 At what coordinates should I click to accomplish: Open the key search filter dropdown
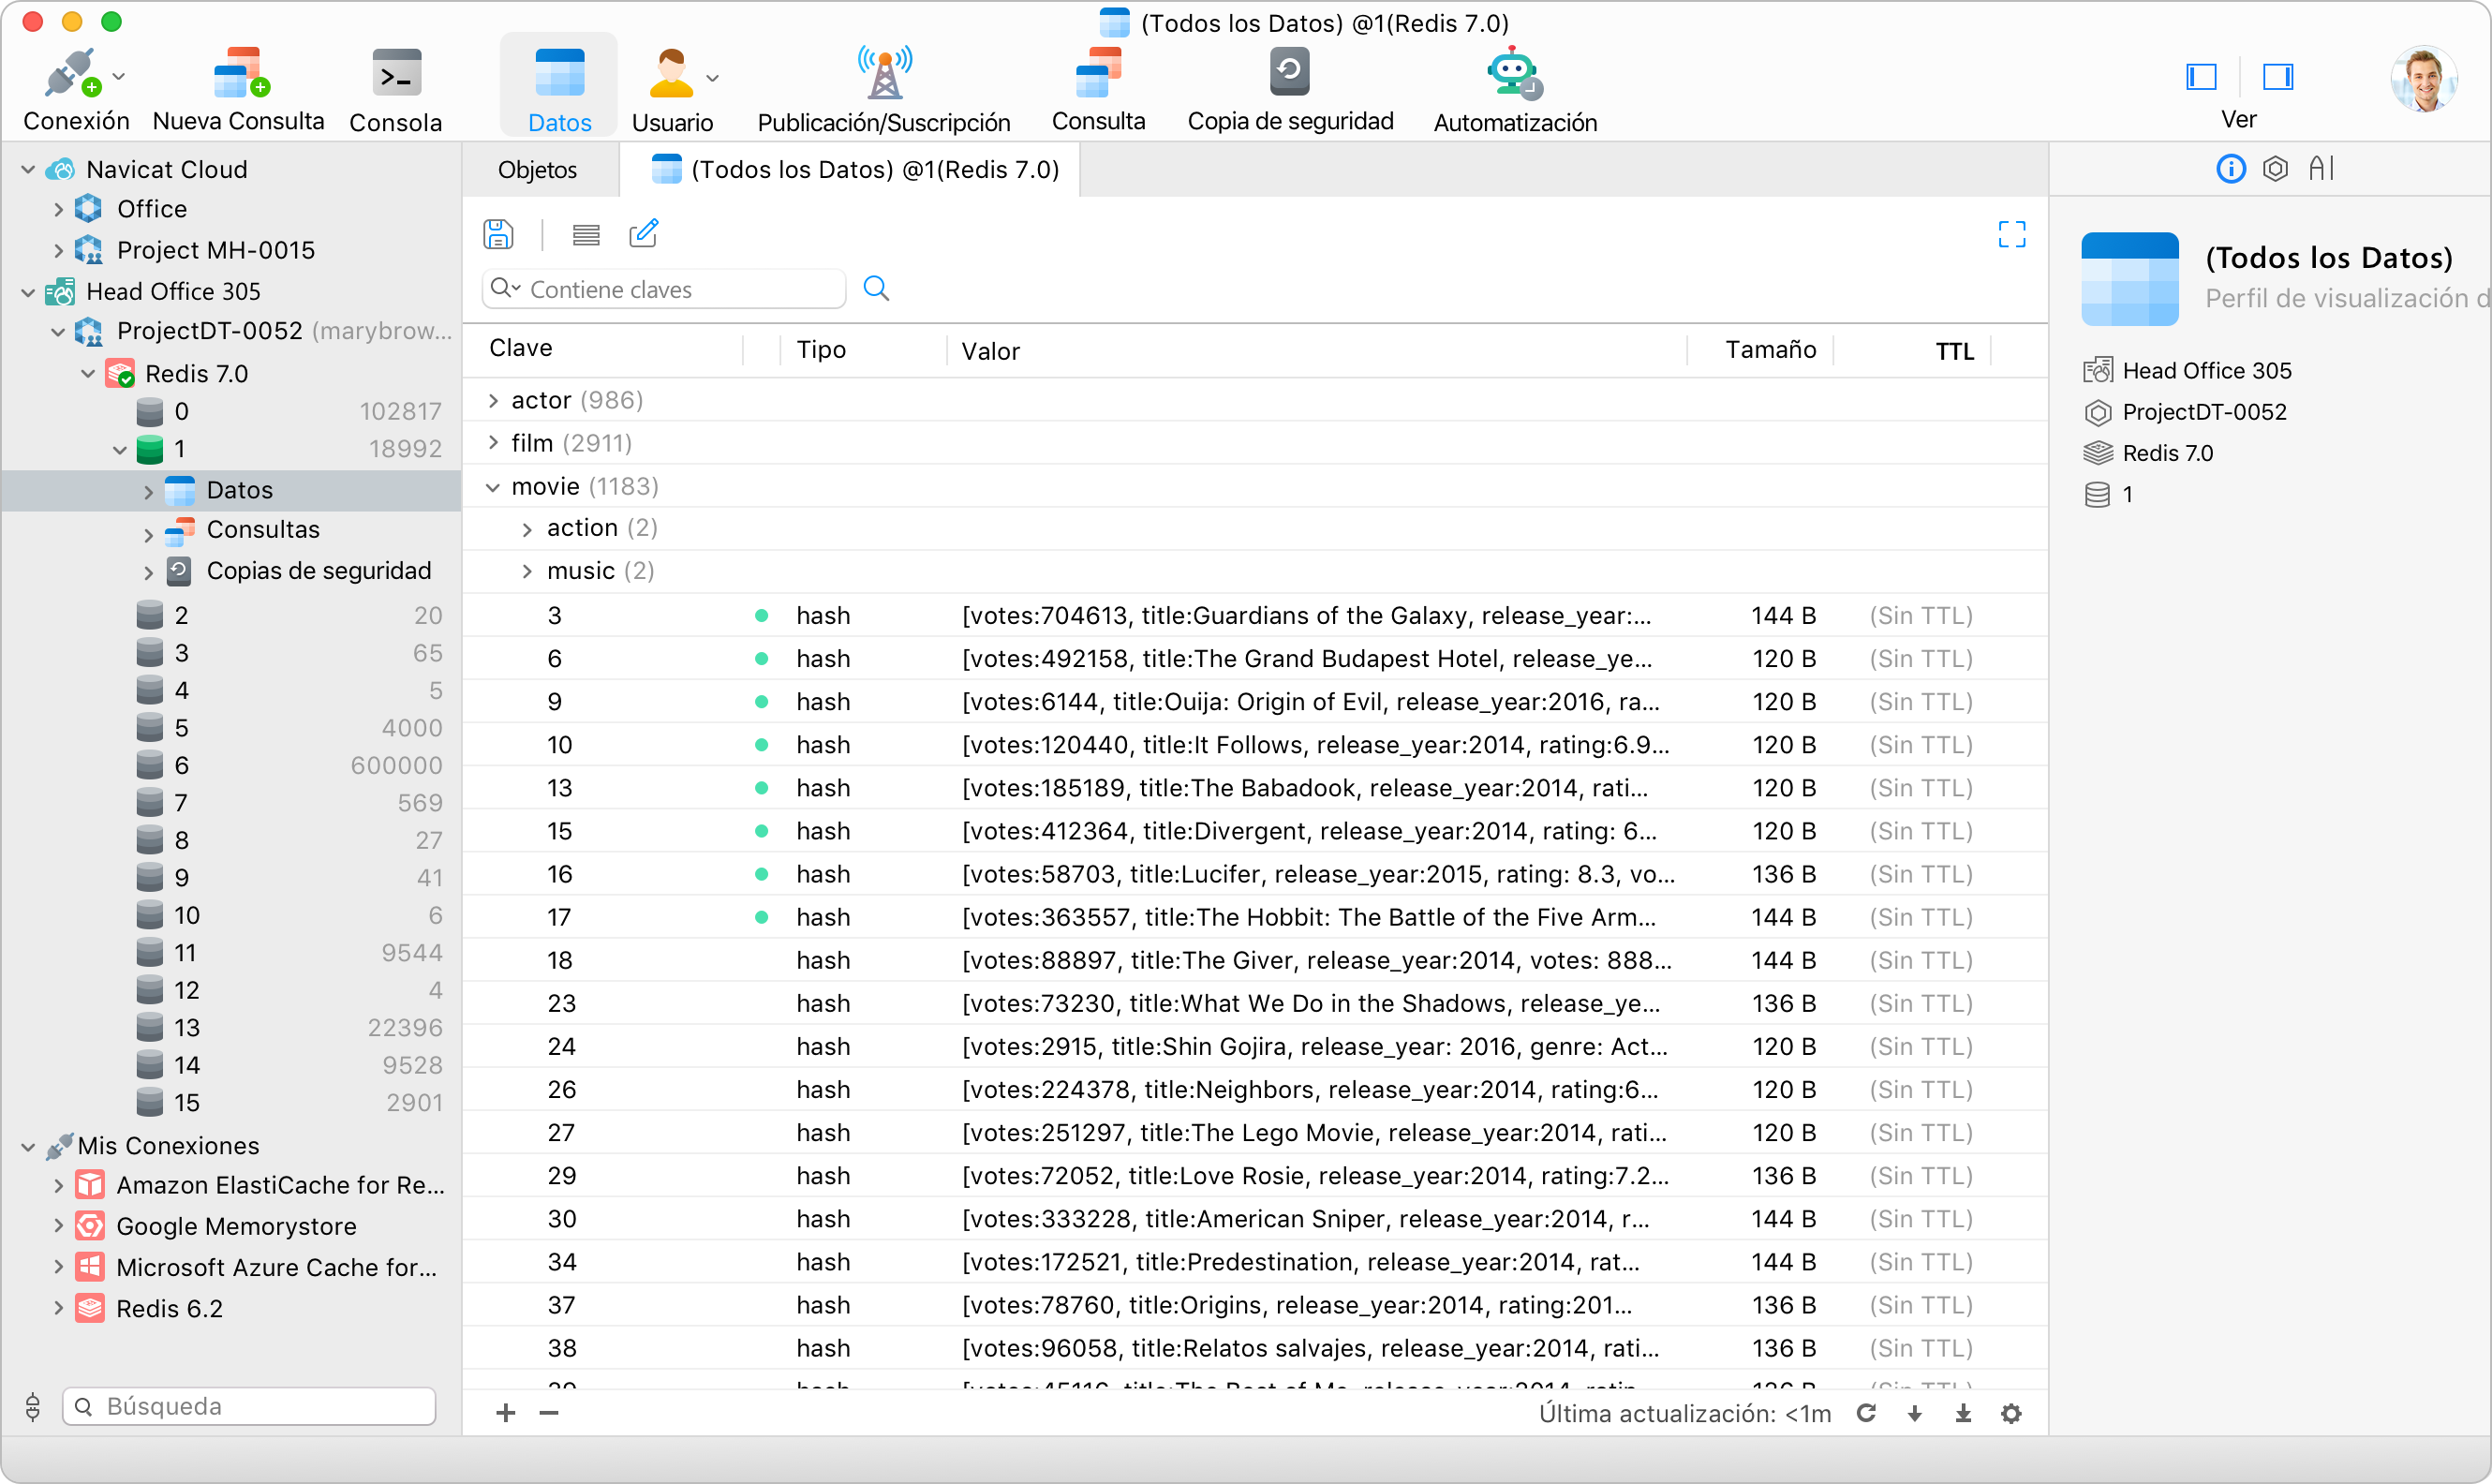pyautogui.click(x=505, y=288)
